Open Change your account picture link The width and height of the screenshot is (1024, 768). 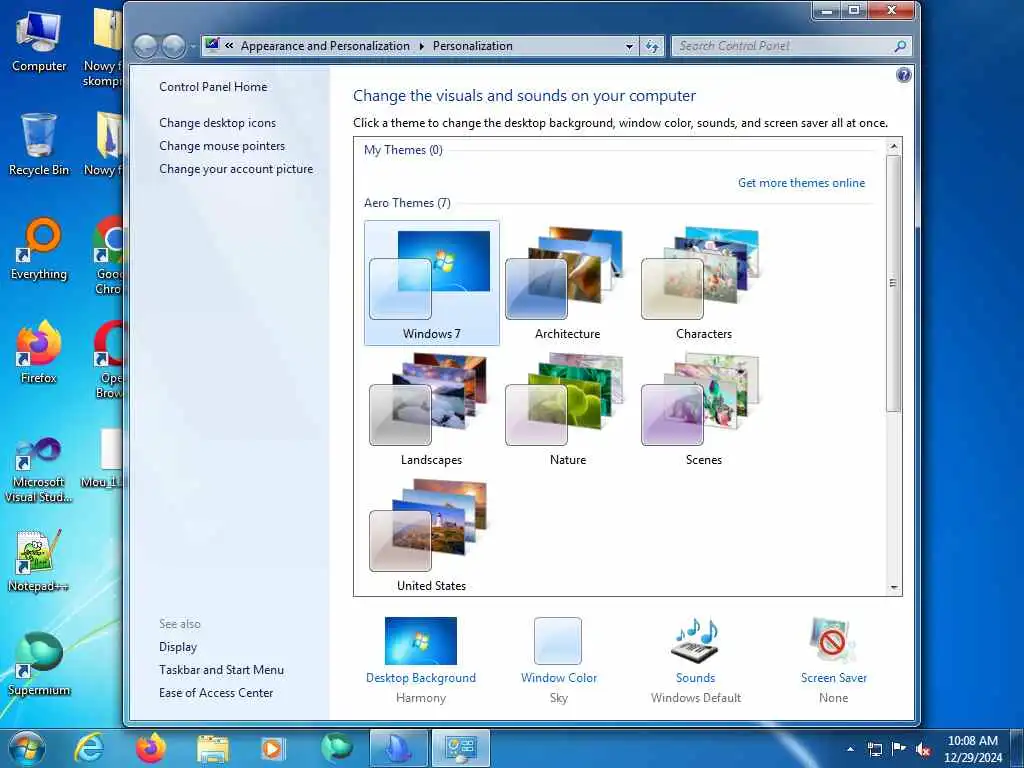[236, 168]
